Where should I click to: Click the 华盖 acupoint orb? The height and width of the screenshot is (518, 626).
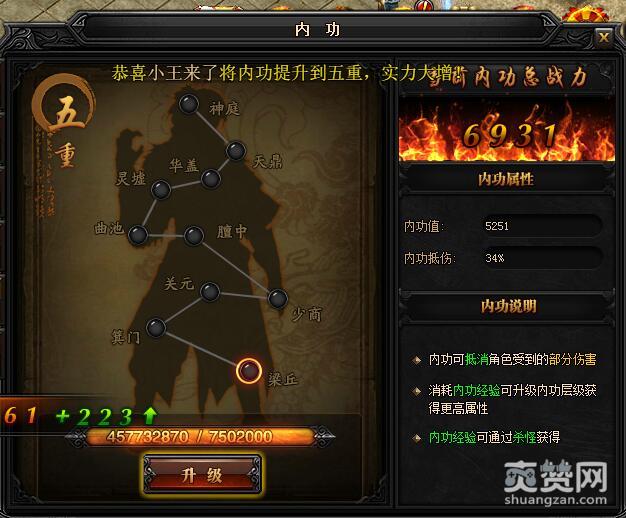211,179
